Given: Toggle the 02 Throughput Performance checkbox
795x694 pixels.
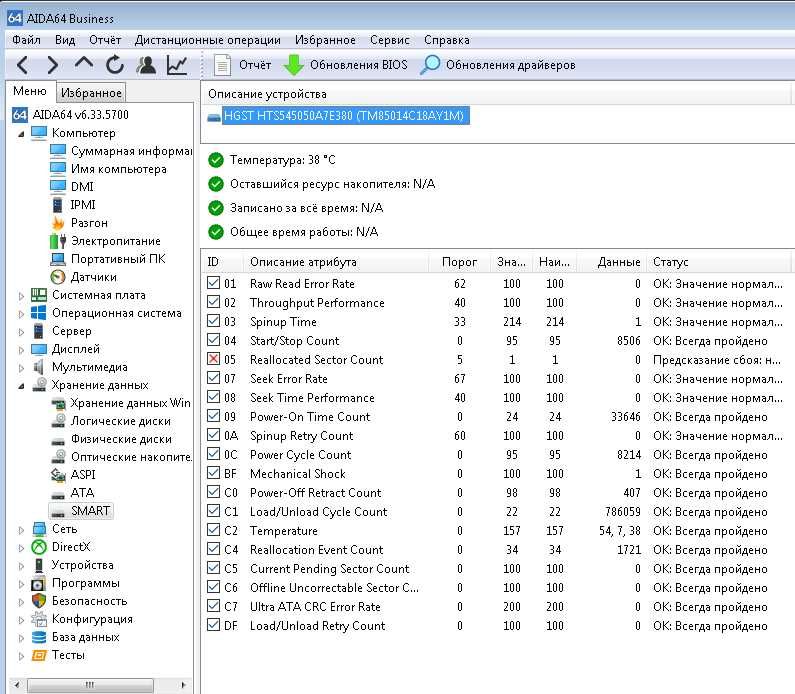Looking at the screenshot, I should pos(213,302).
